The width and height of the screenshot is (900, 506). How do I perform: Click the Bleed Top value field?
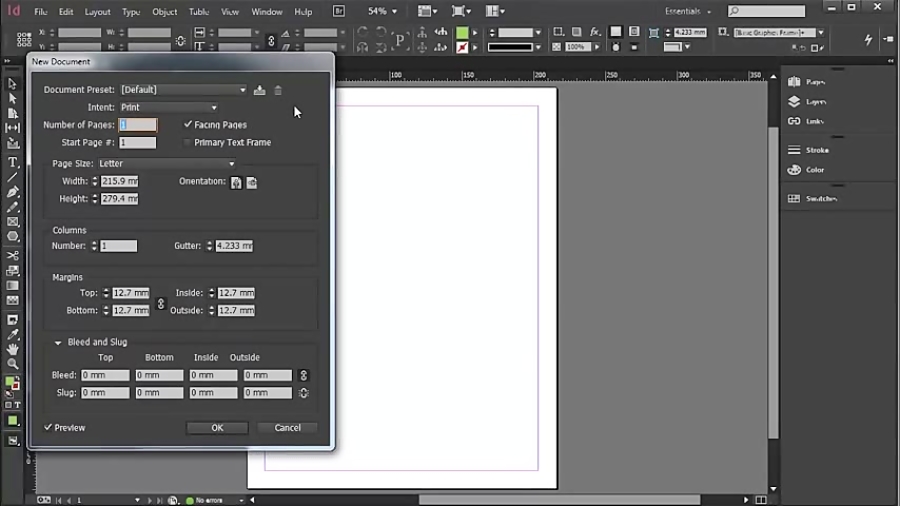coord(105,375)
